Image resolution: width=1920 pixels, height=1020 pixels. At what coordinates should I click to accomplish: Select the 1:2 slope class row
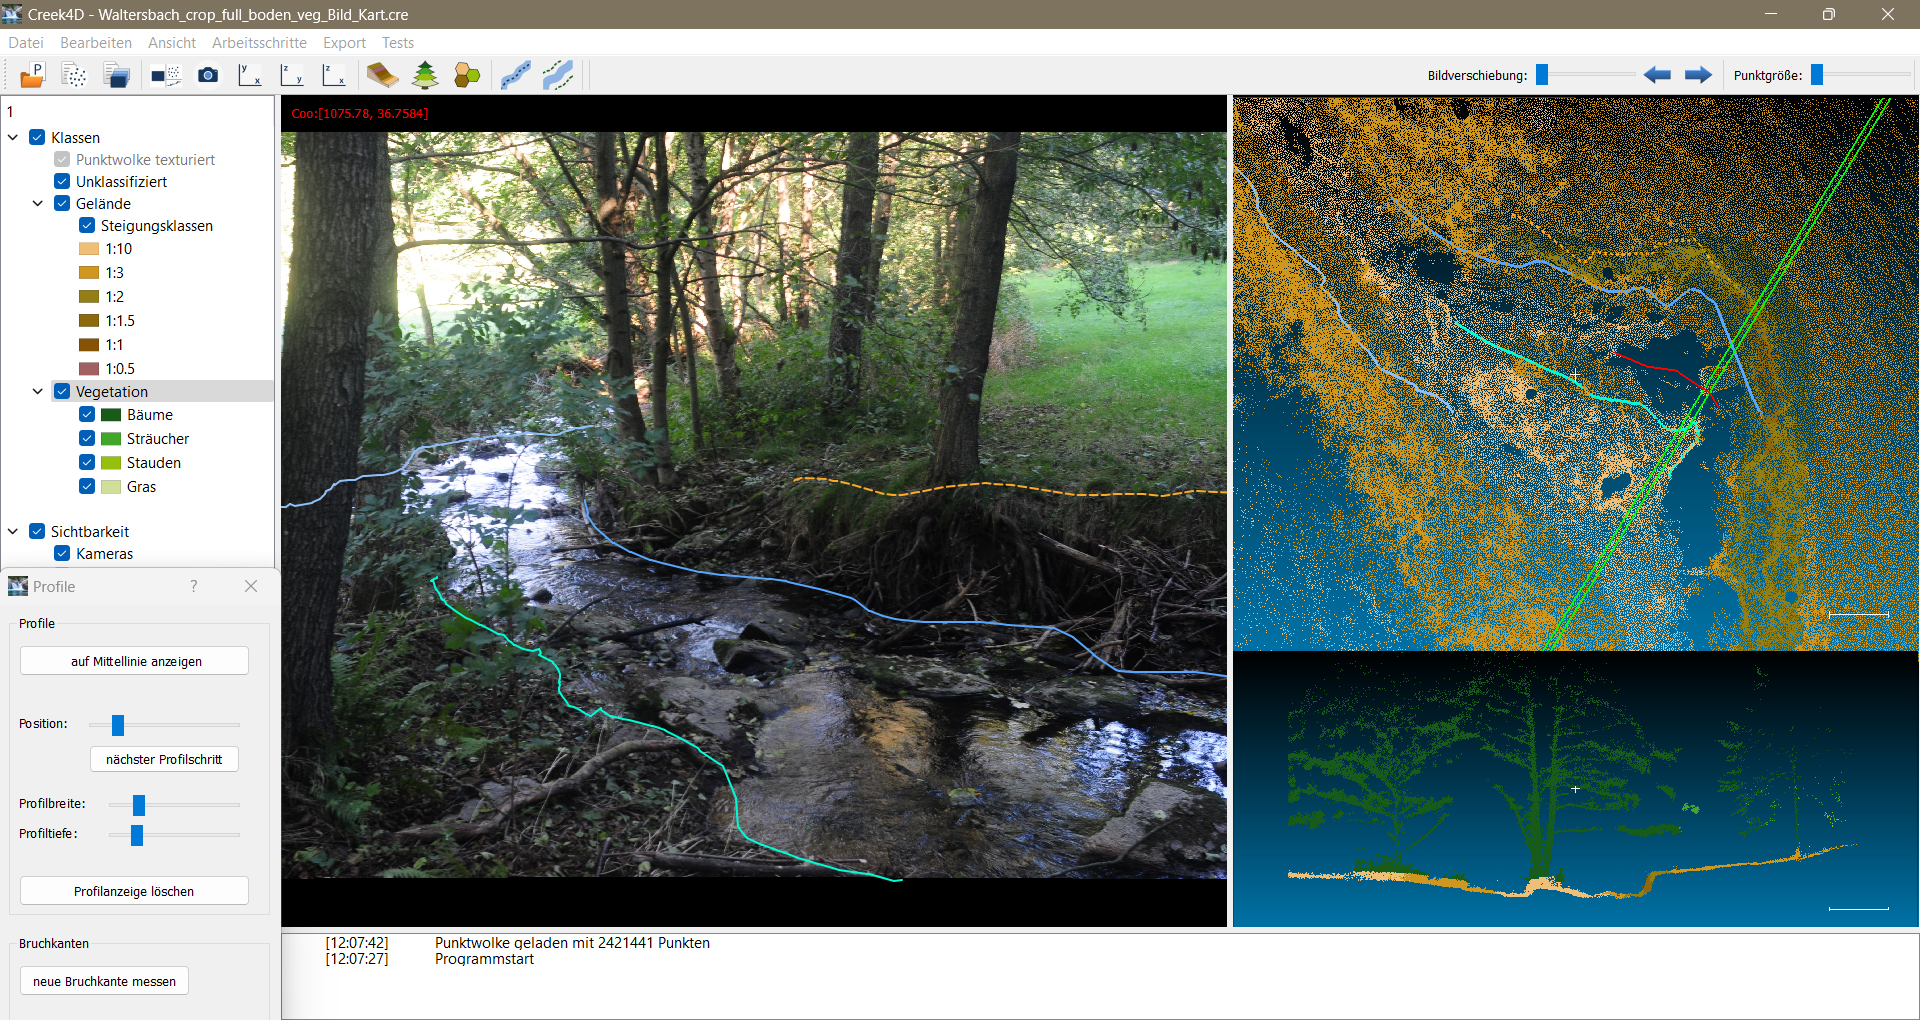(x=115, y=297)
